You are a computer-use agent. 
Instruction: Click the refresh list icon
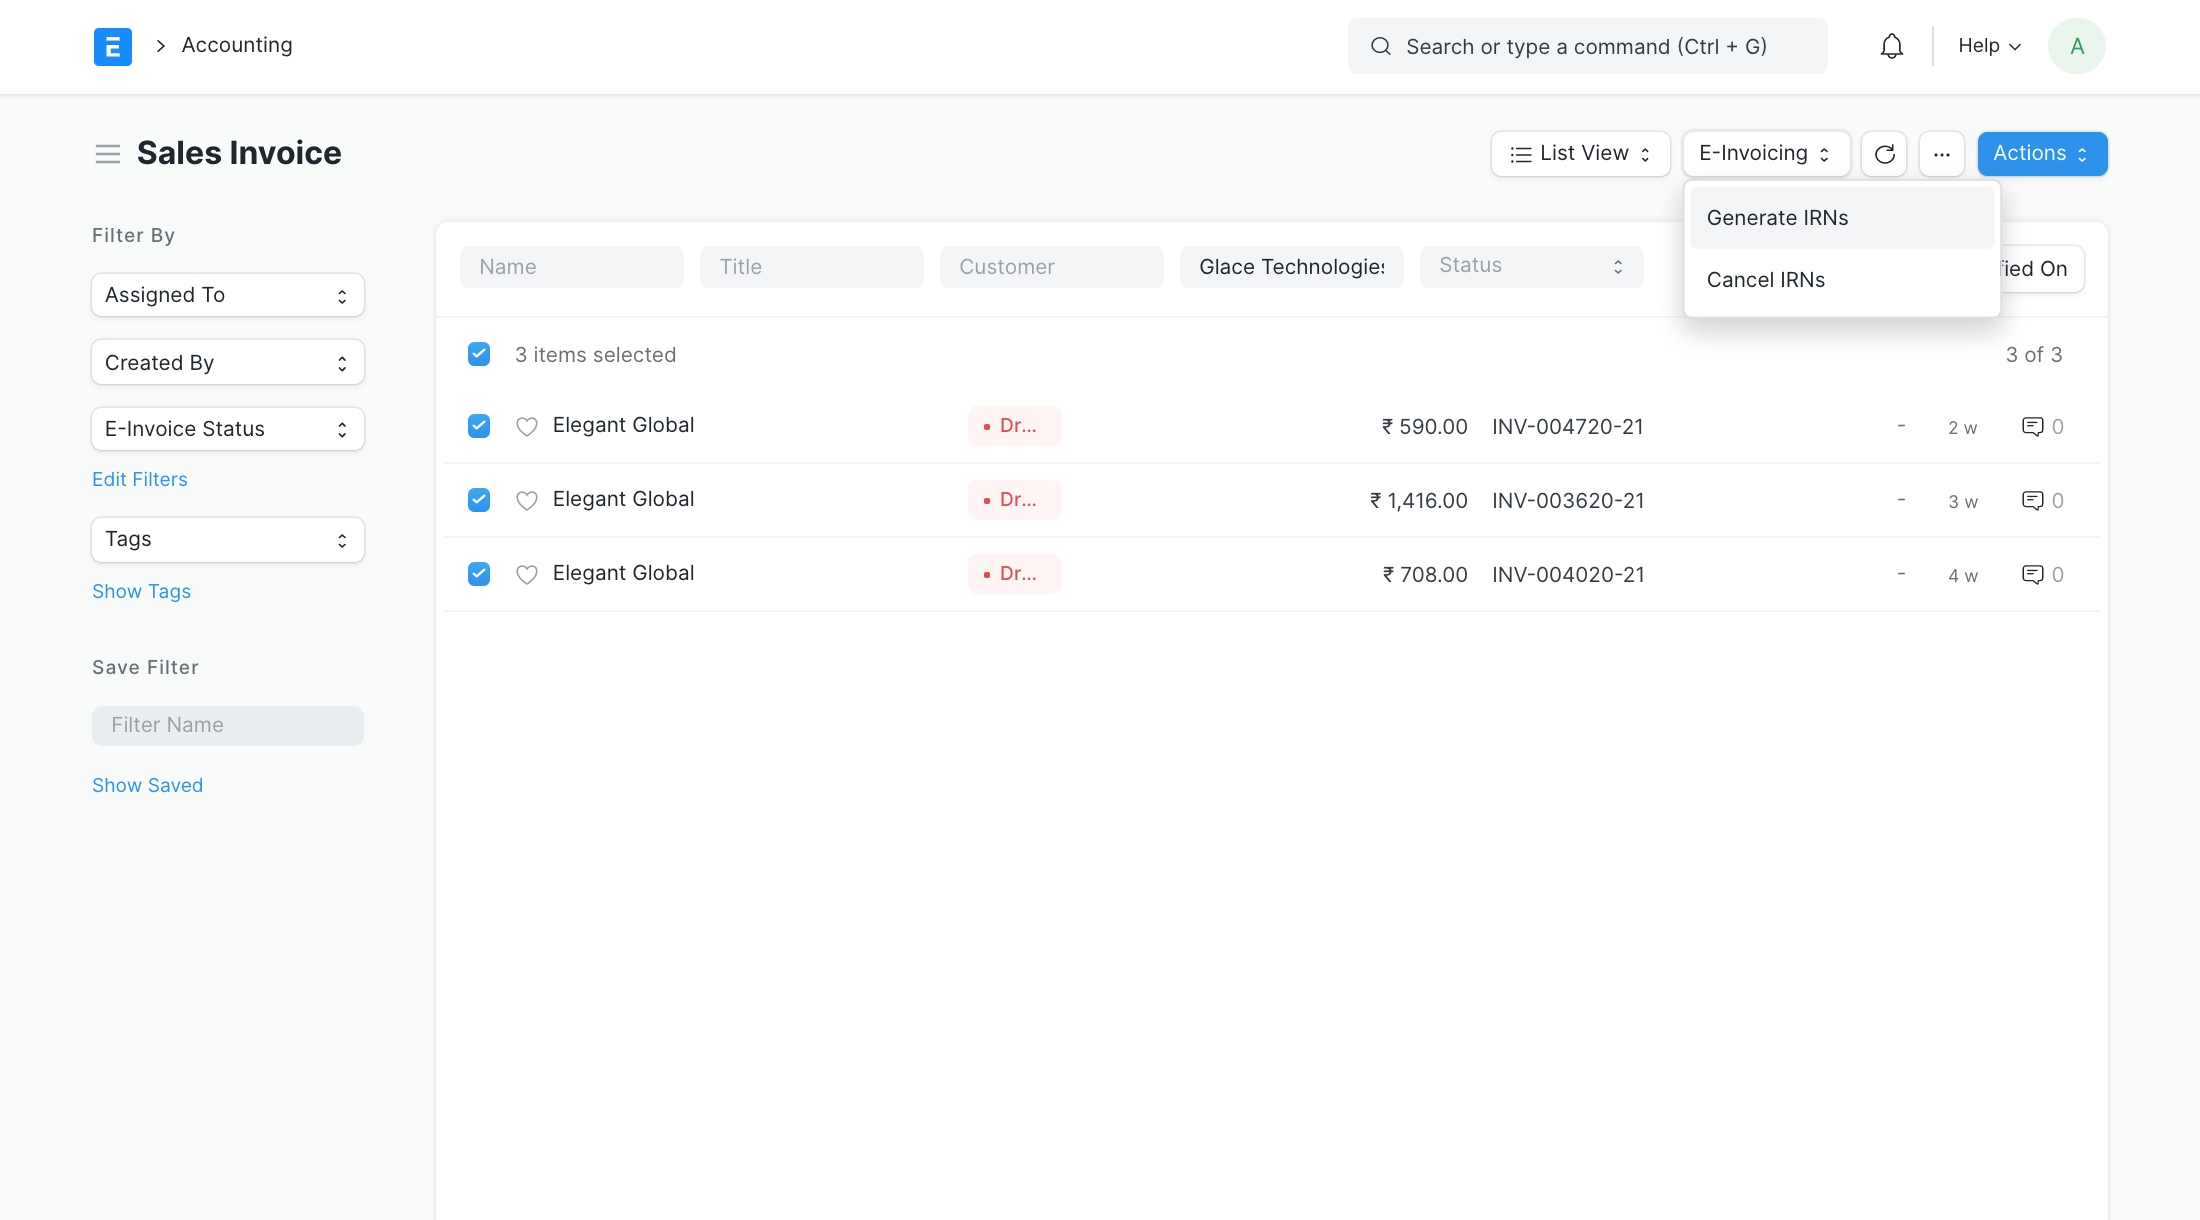pyautogui.click(x=1884, y=154)
